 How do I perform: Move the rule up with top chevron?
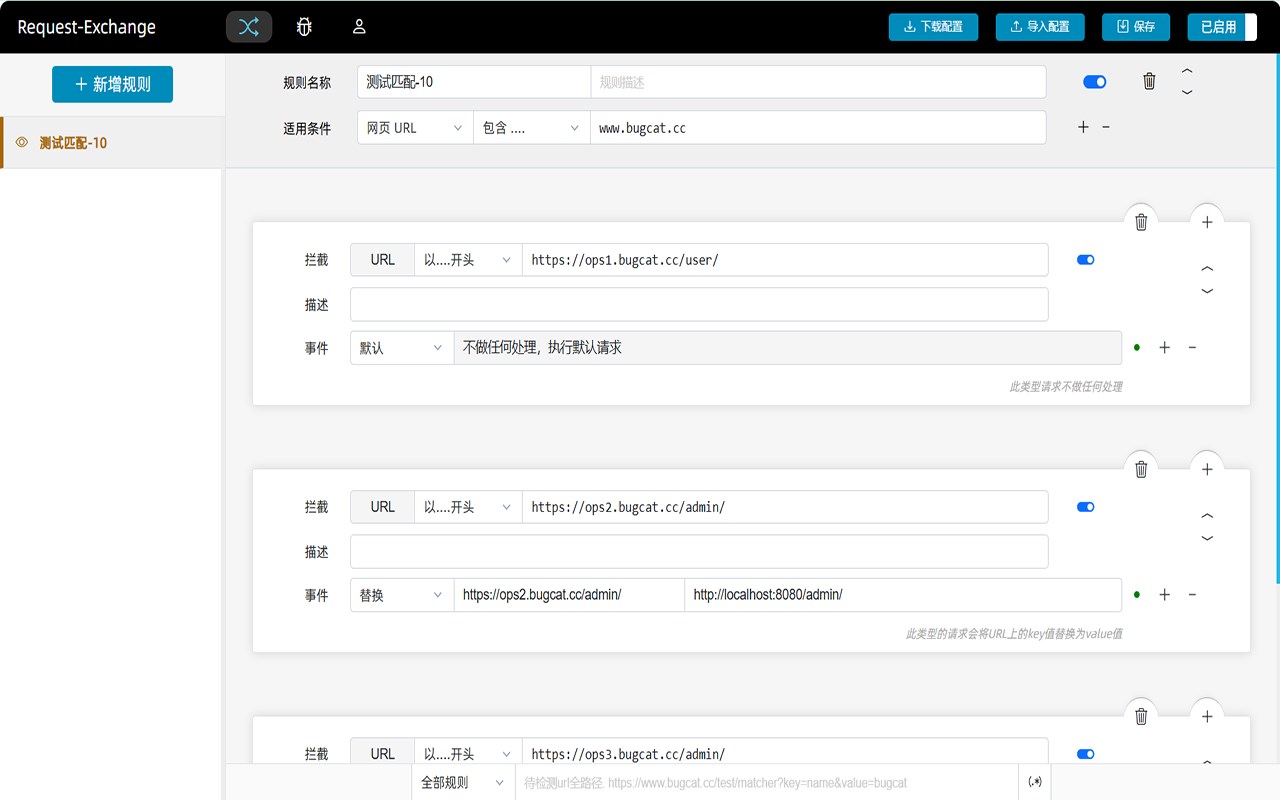(x=1187, y=71)
